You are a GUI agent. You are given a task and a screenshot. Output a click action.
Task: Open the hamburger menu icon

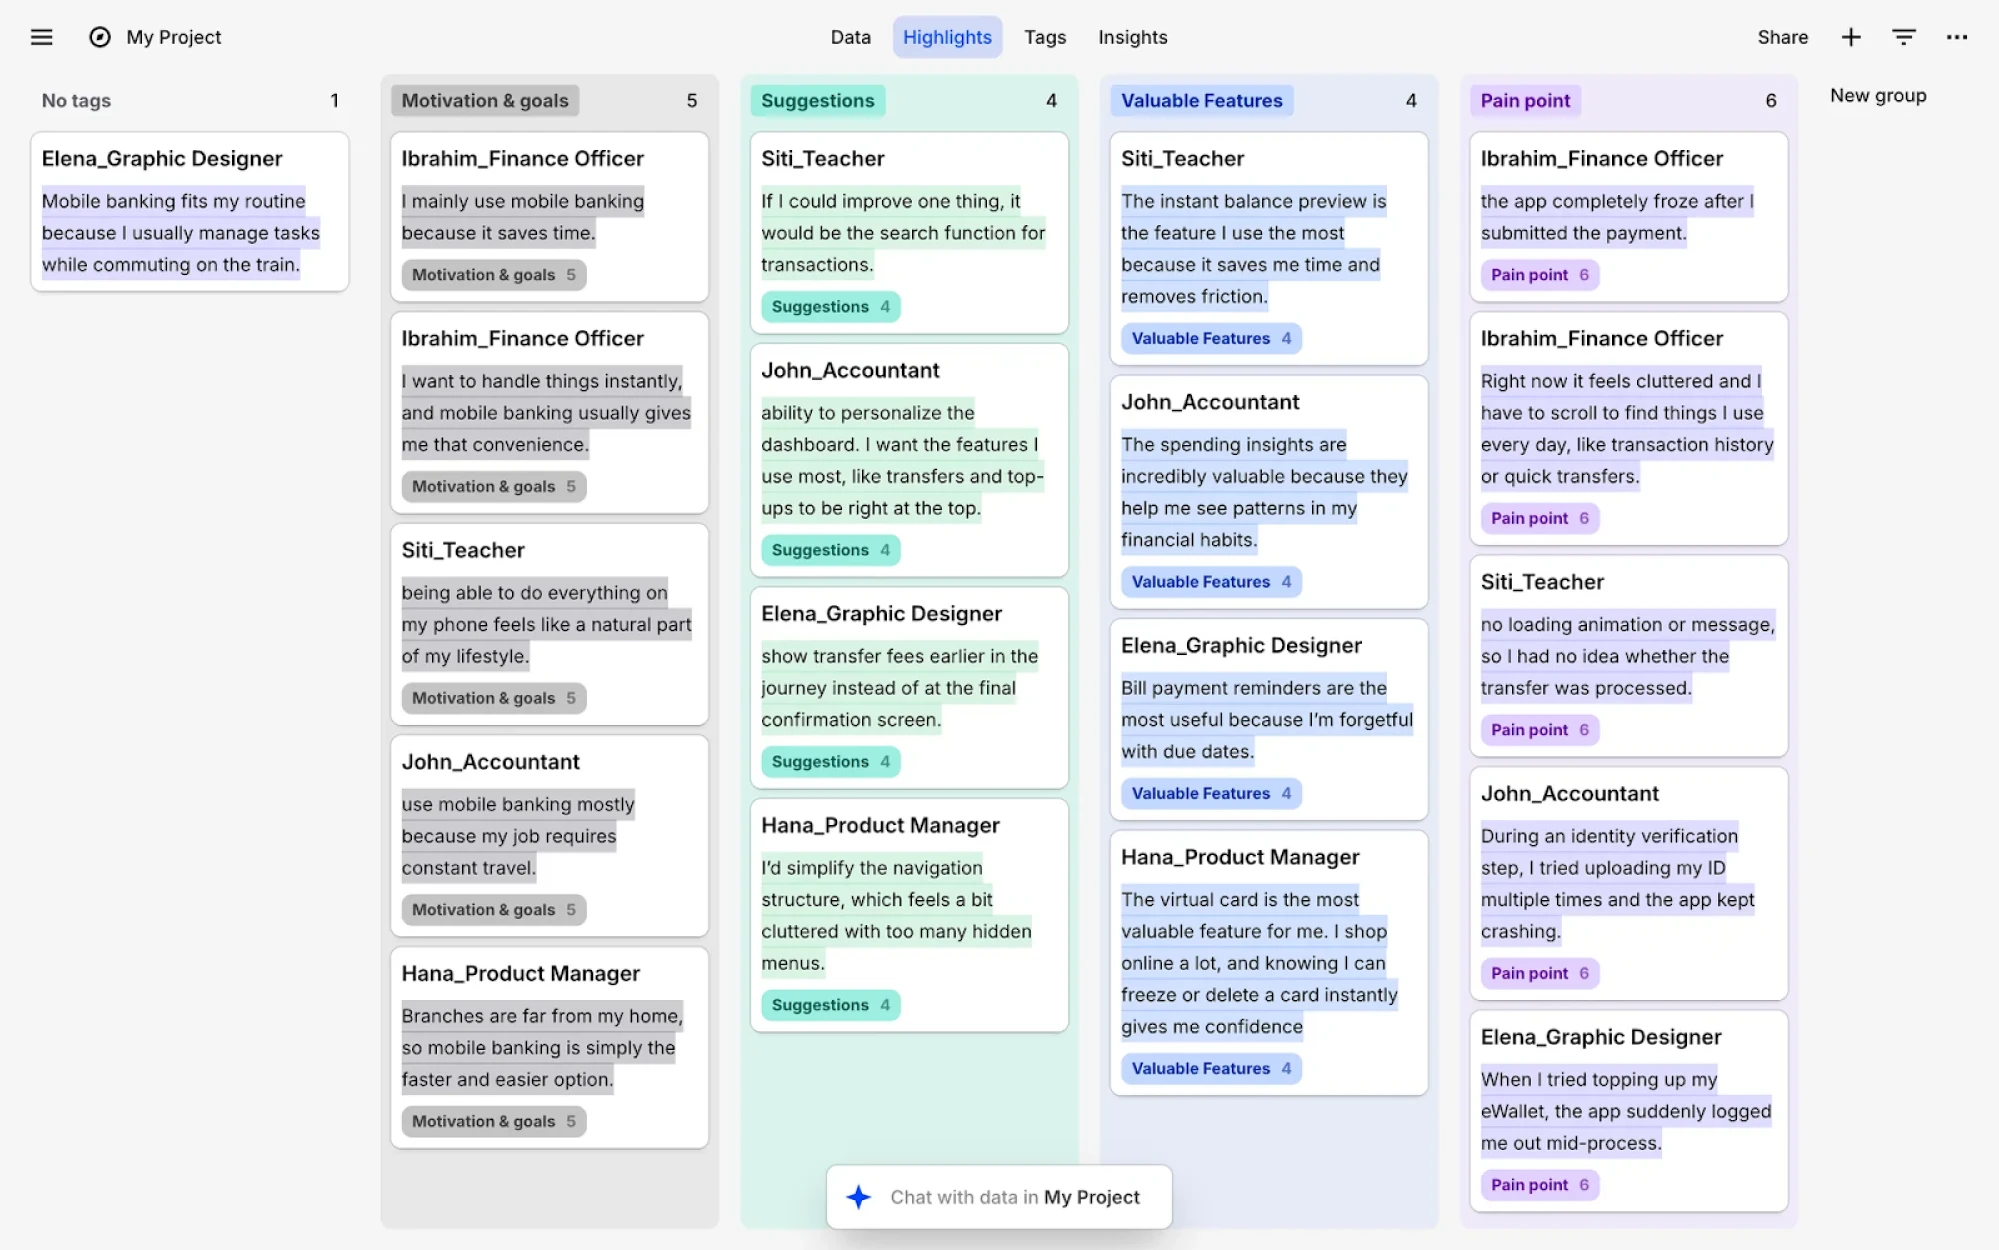click(x=41, y=37)
